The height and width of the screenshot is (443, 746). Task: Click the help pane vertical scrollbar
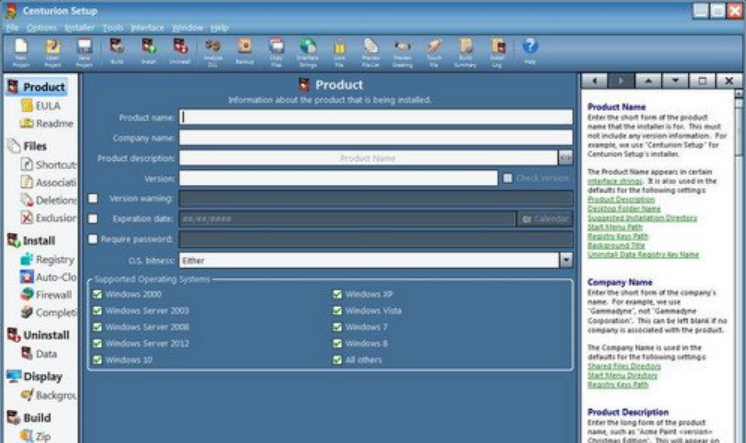point(738,266)
